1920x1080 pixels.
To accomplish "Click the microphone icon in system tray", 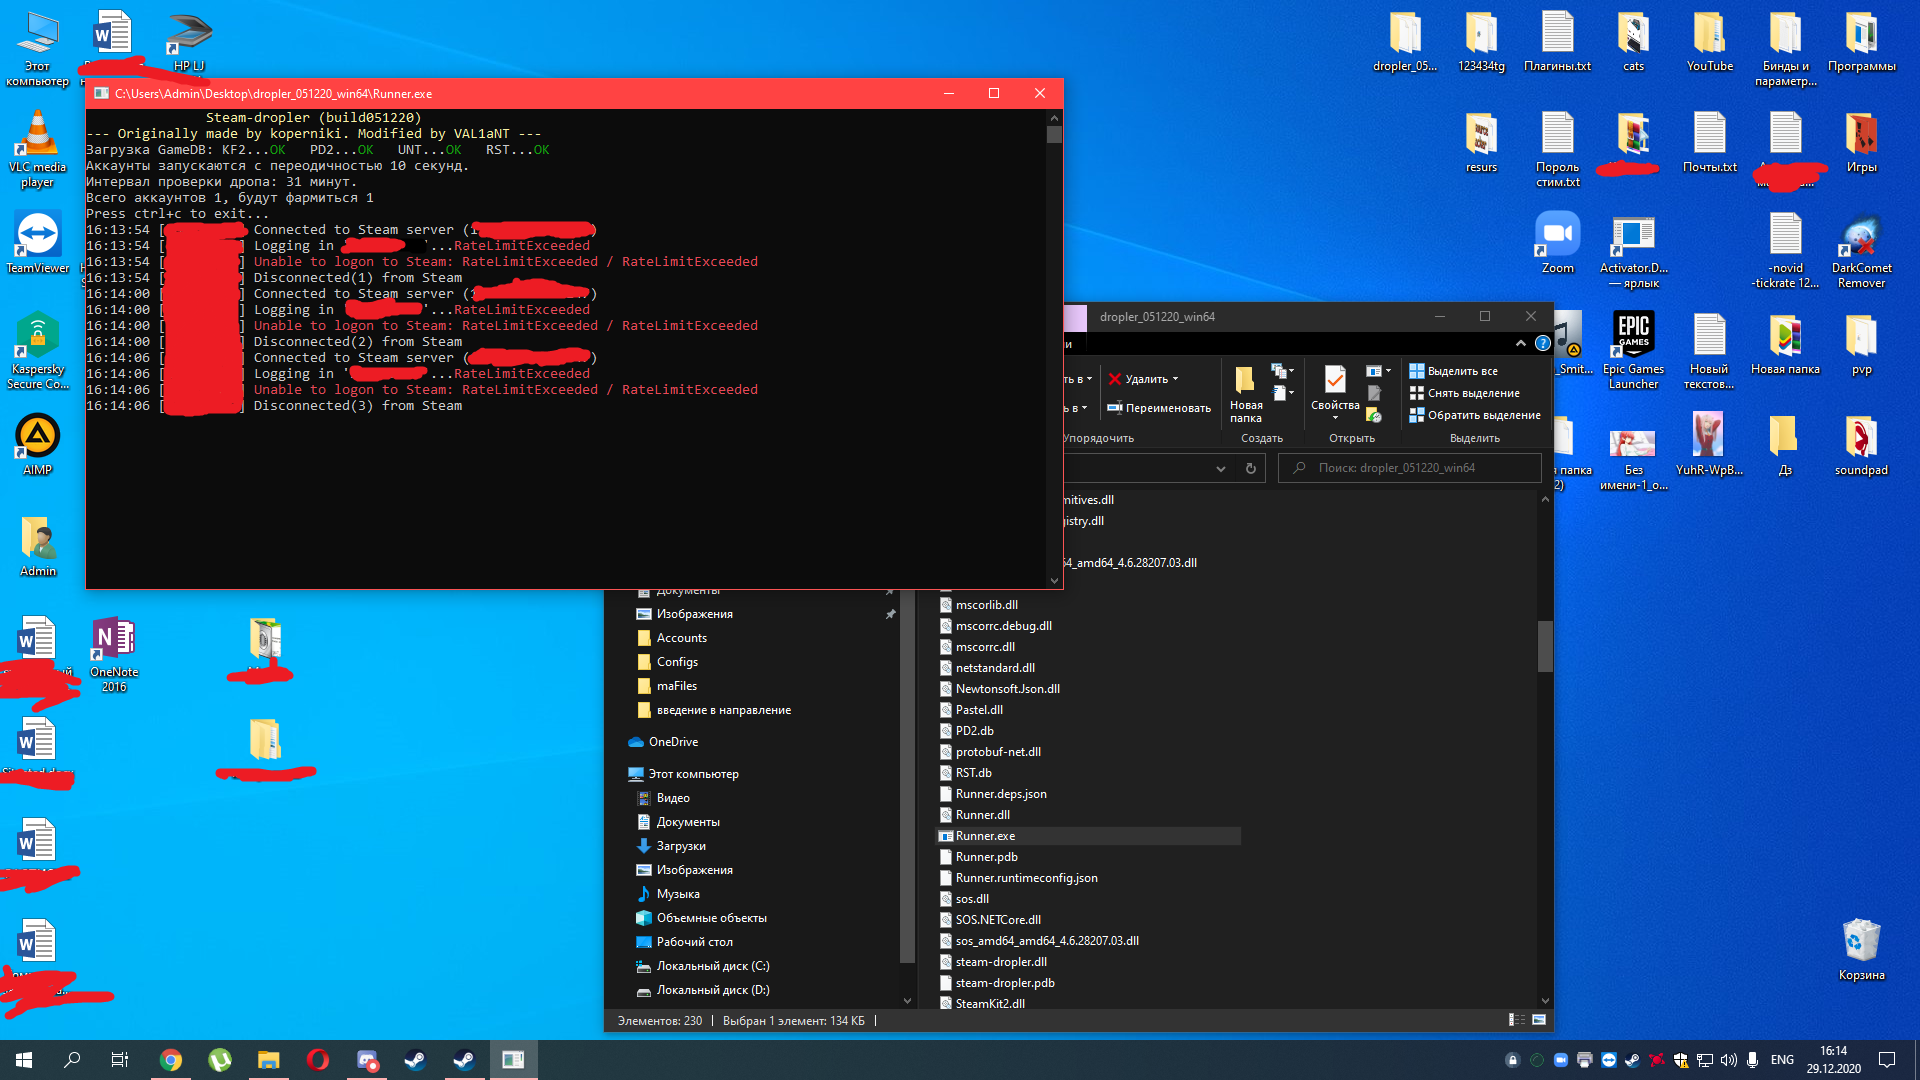I will (x=1753, y=1060).
